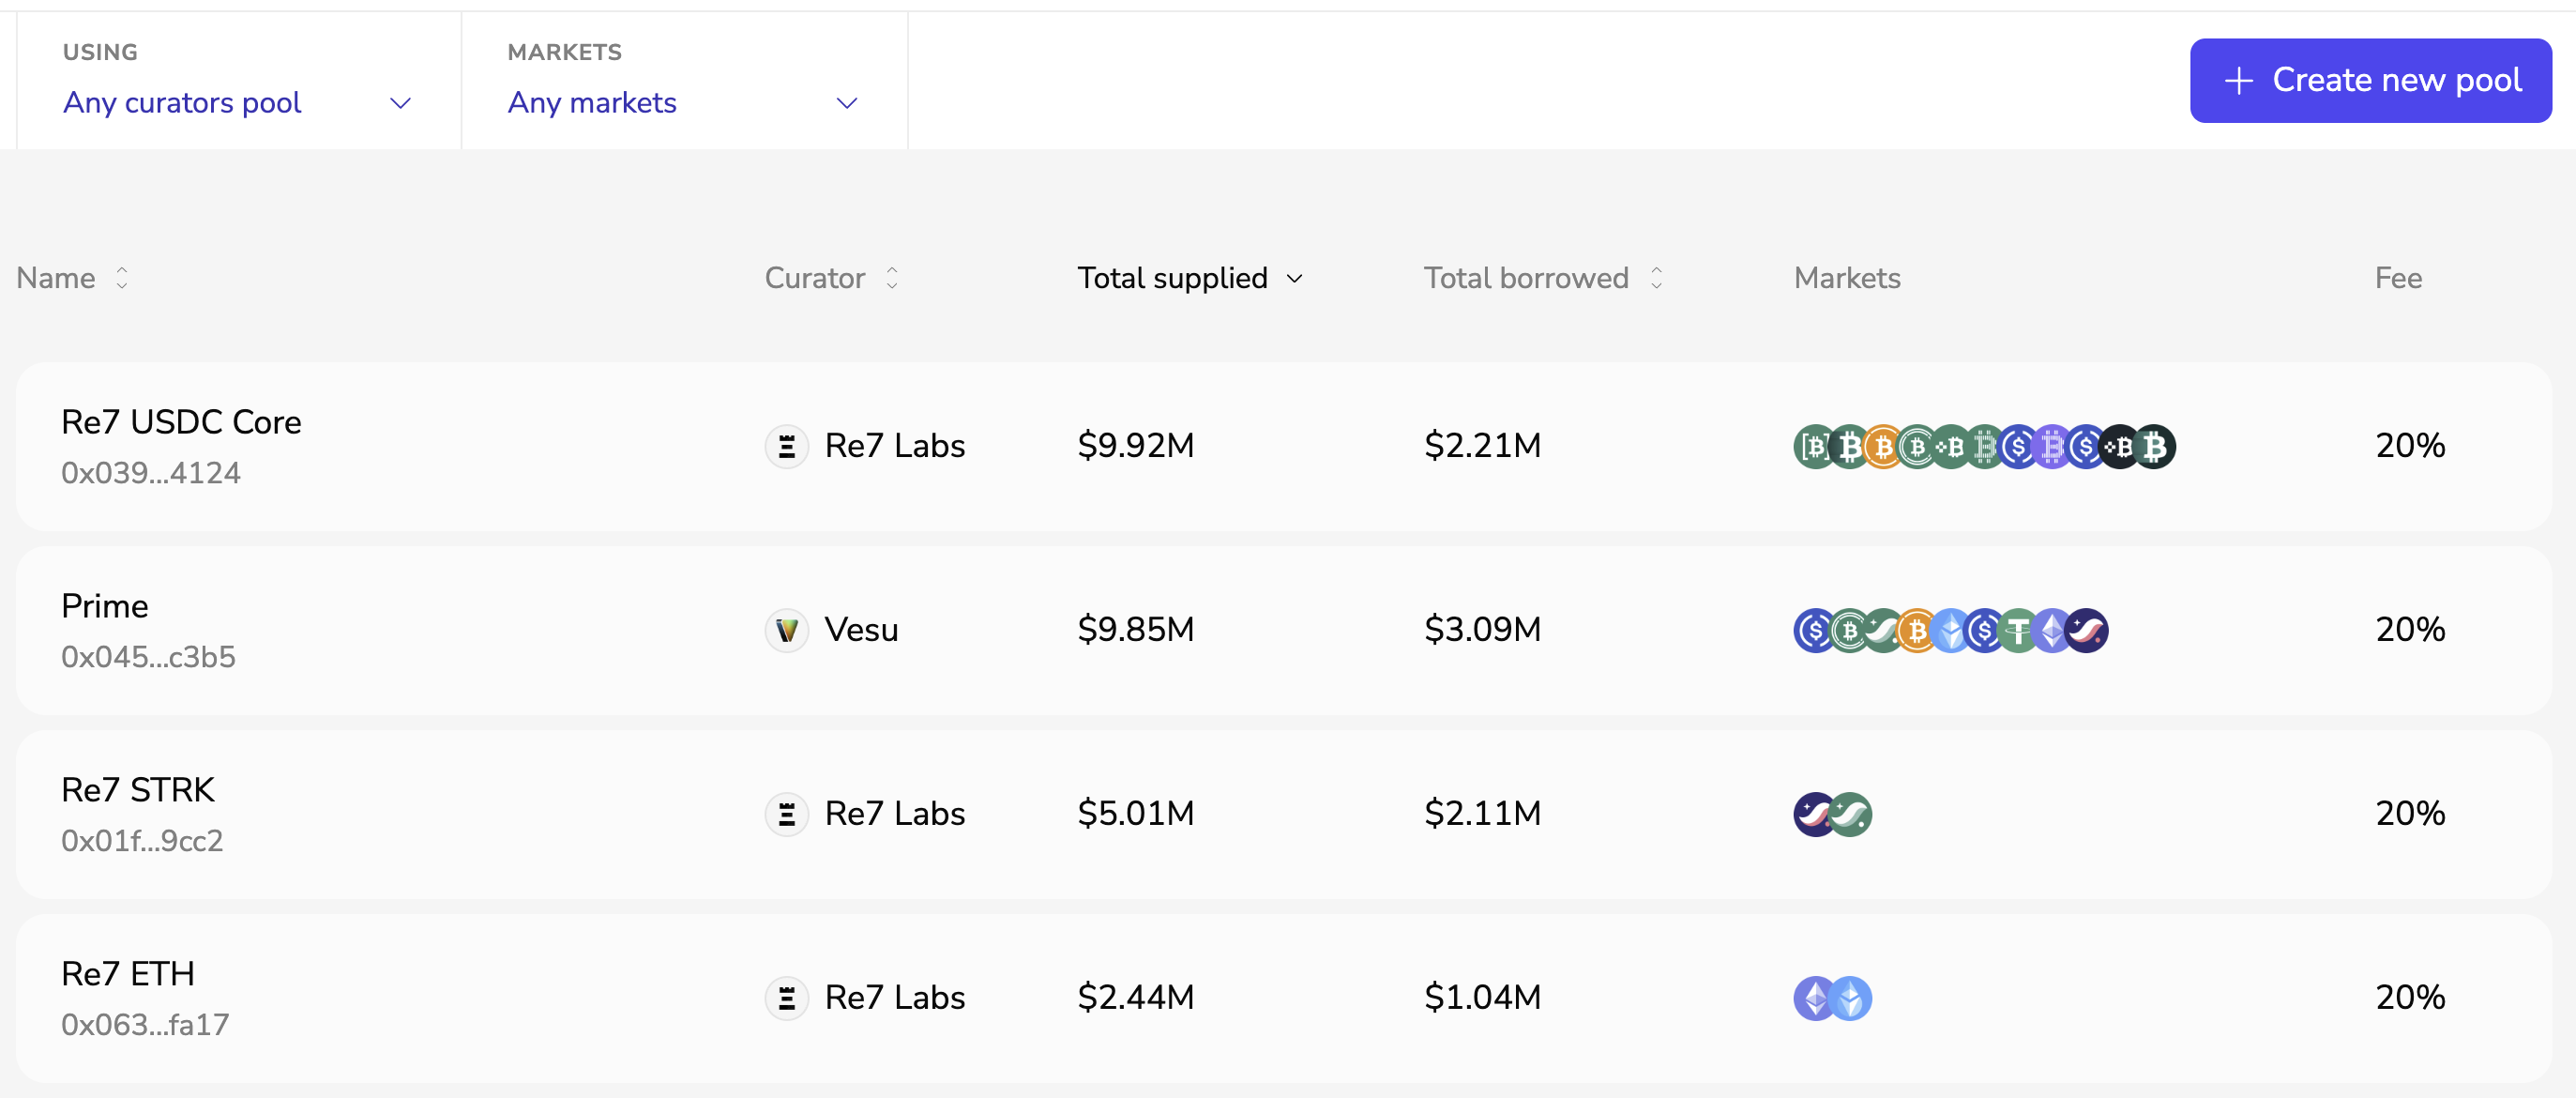Click the Vesu curator name
2576x1098 pixels.
(x=861, y=630)
